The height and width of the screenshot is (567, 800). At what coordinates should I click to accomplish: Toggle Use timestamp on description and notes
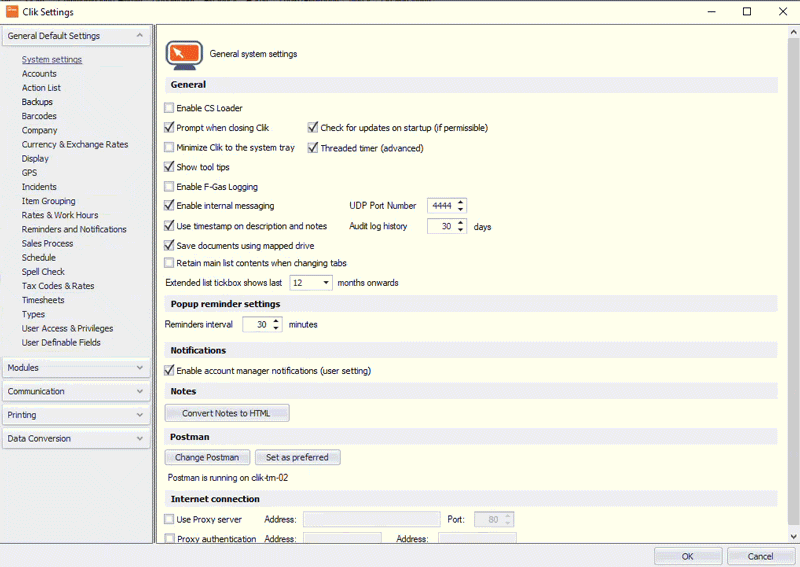pyautogui.click(x=169, y=226)
